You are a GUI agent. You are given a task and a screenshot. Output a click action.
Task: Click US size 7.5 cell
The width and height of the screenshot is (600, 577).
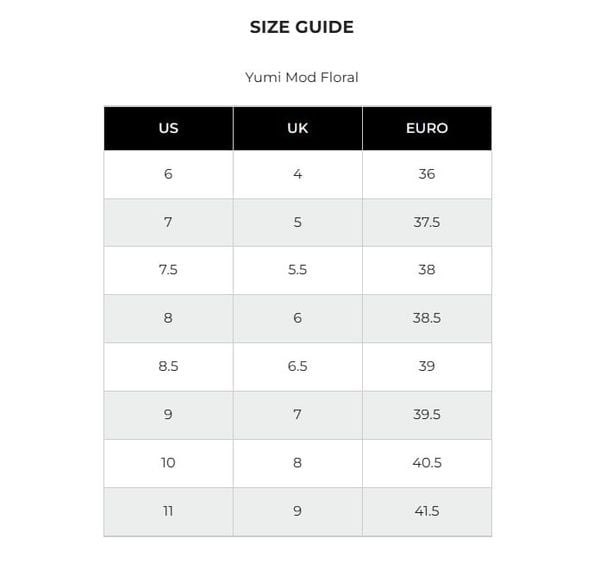pyautogui.click(x=168, y=270)
